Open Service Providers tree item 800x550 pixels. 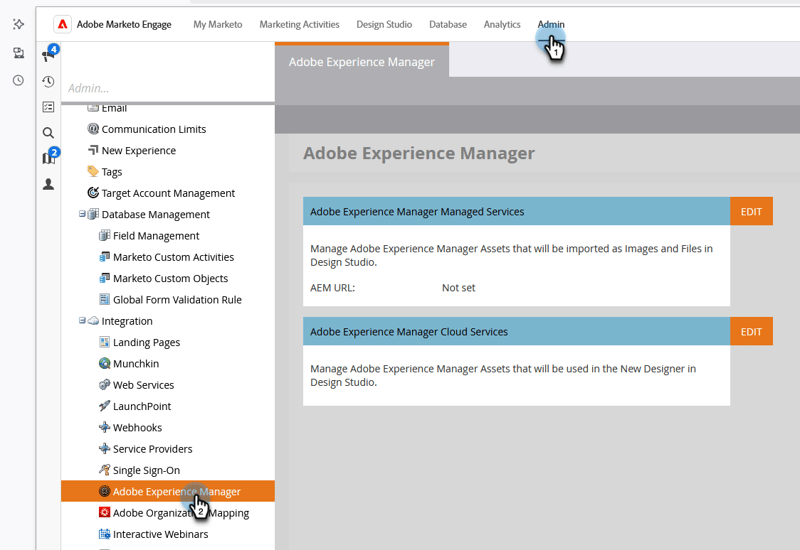coord(153,449)
